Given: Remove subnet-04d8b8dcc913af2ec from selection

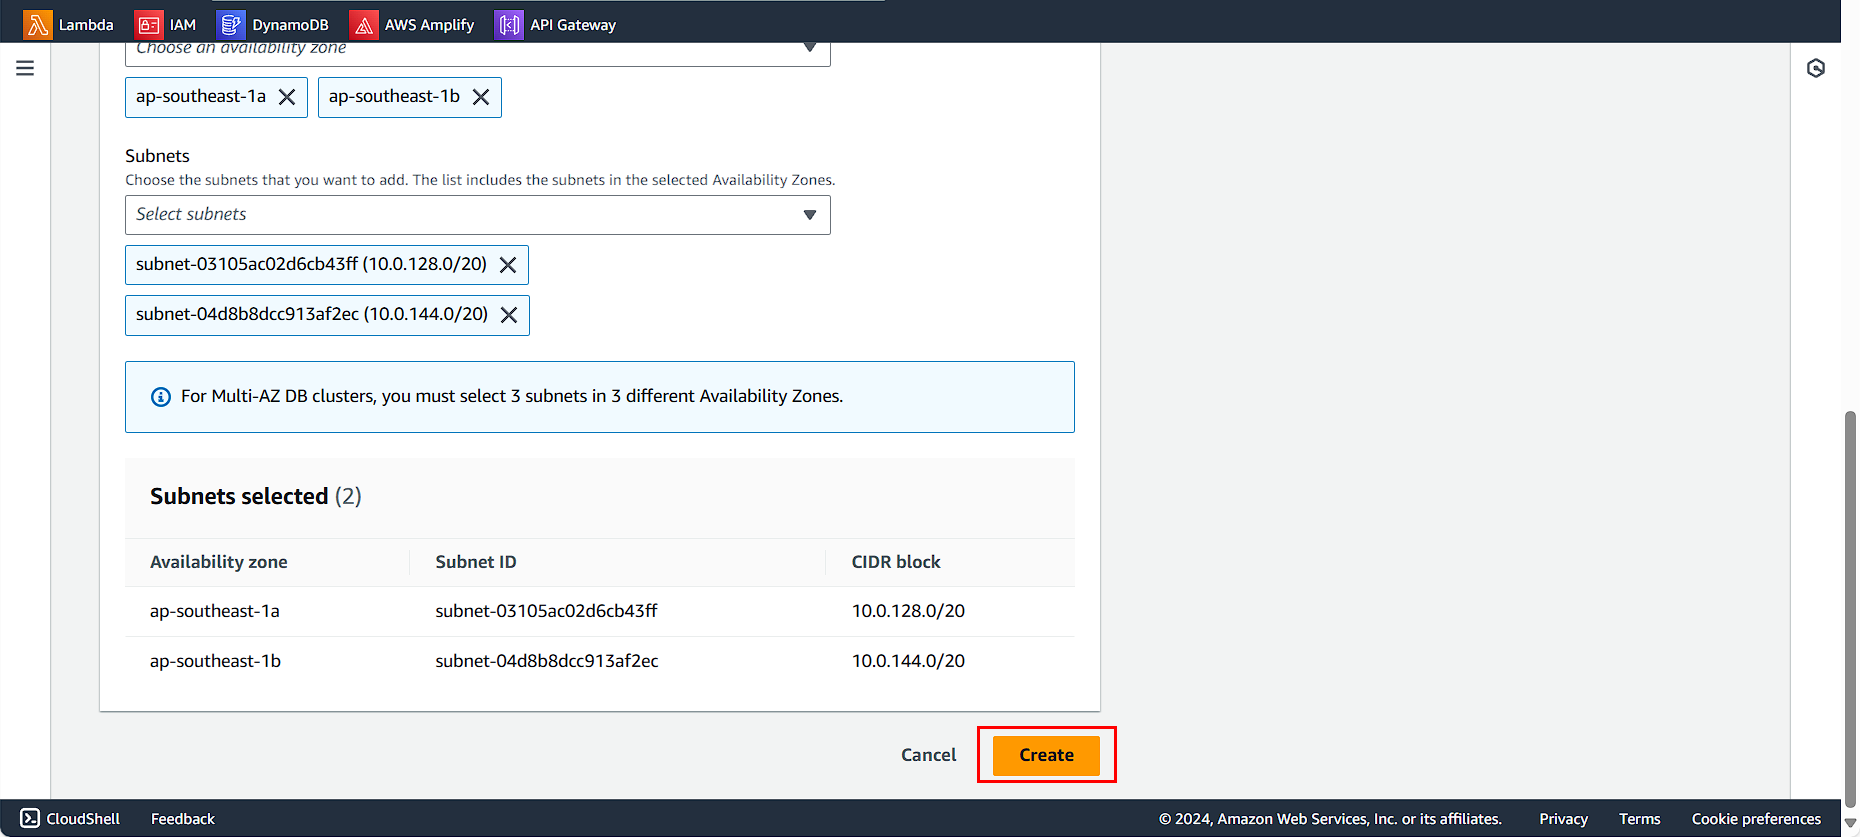Looking at the screenshot, I should [509, 315].
